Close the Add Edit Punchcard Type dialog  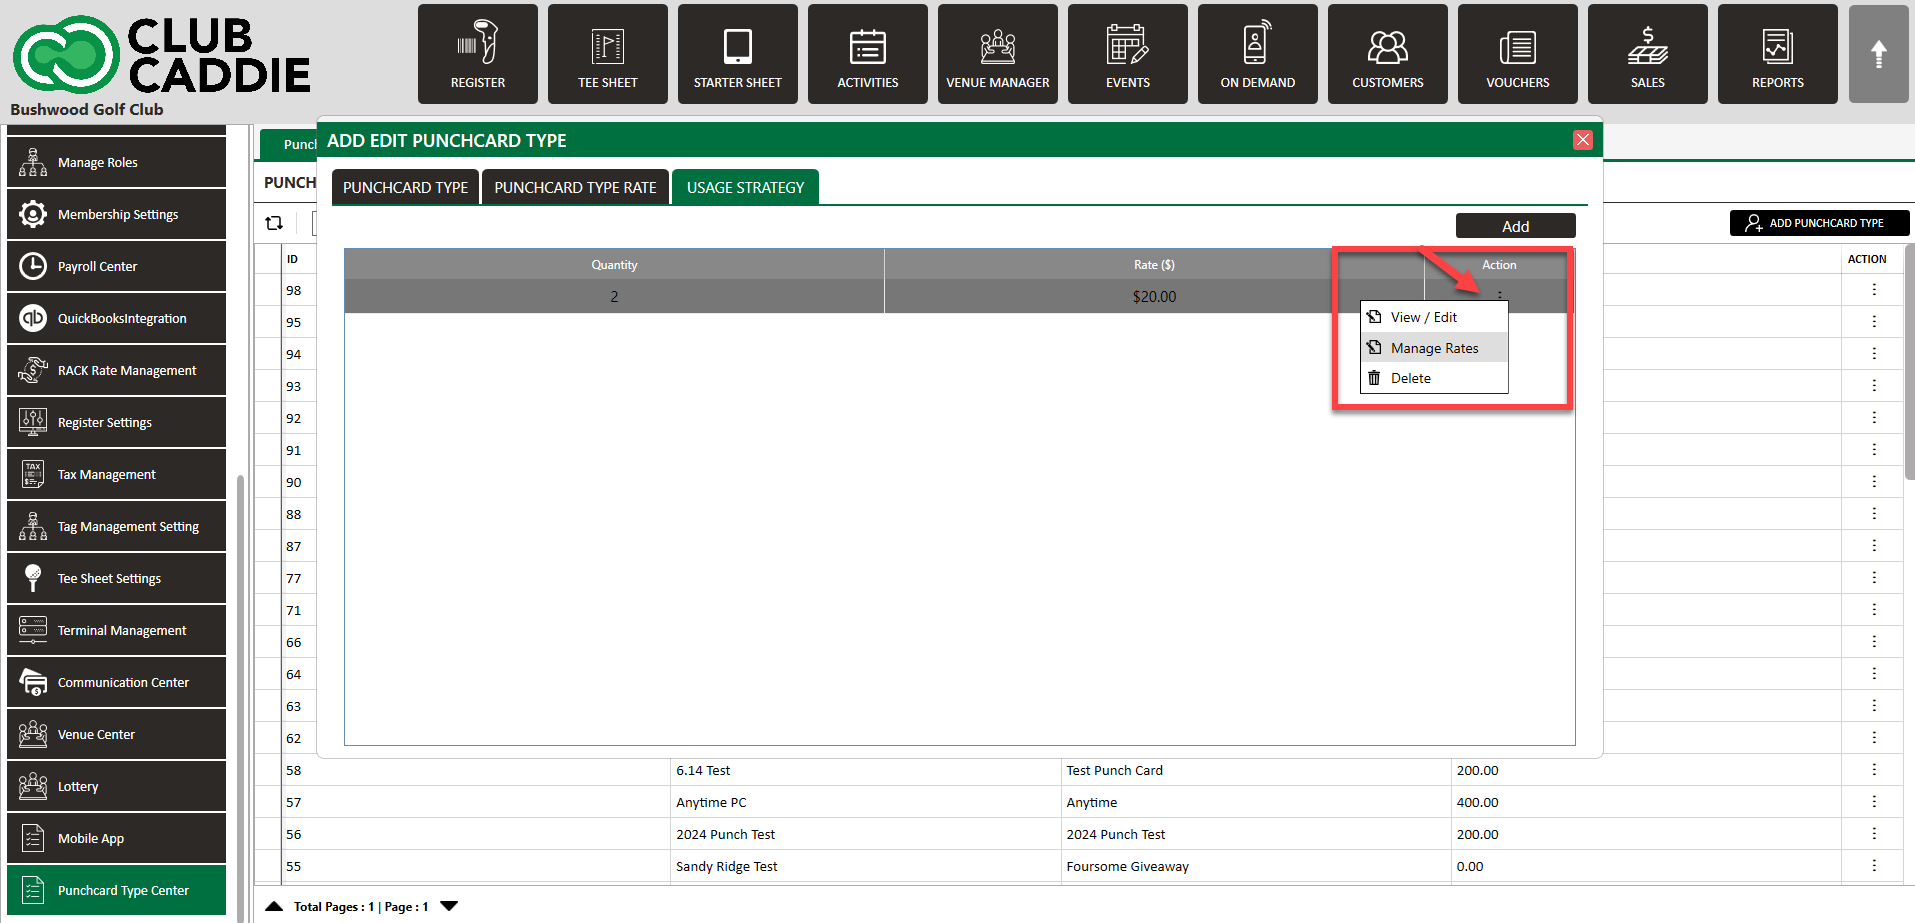1582,140
